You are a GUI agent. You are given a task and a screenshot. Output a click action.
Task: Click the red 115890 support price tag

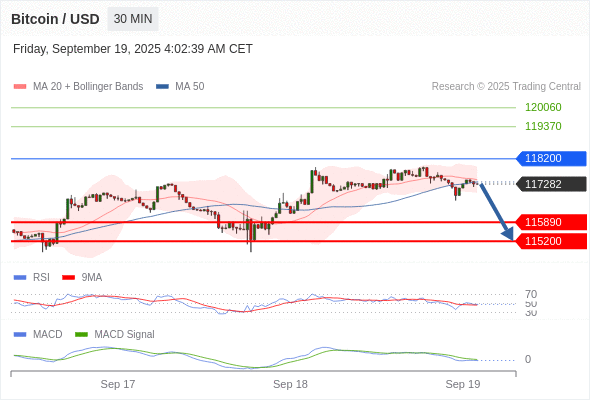551,222
